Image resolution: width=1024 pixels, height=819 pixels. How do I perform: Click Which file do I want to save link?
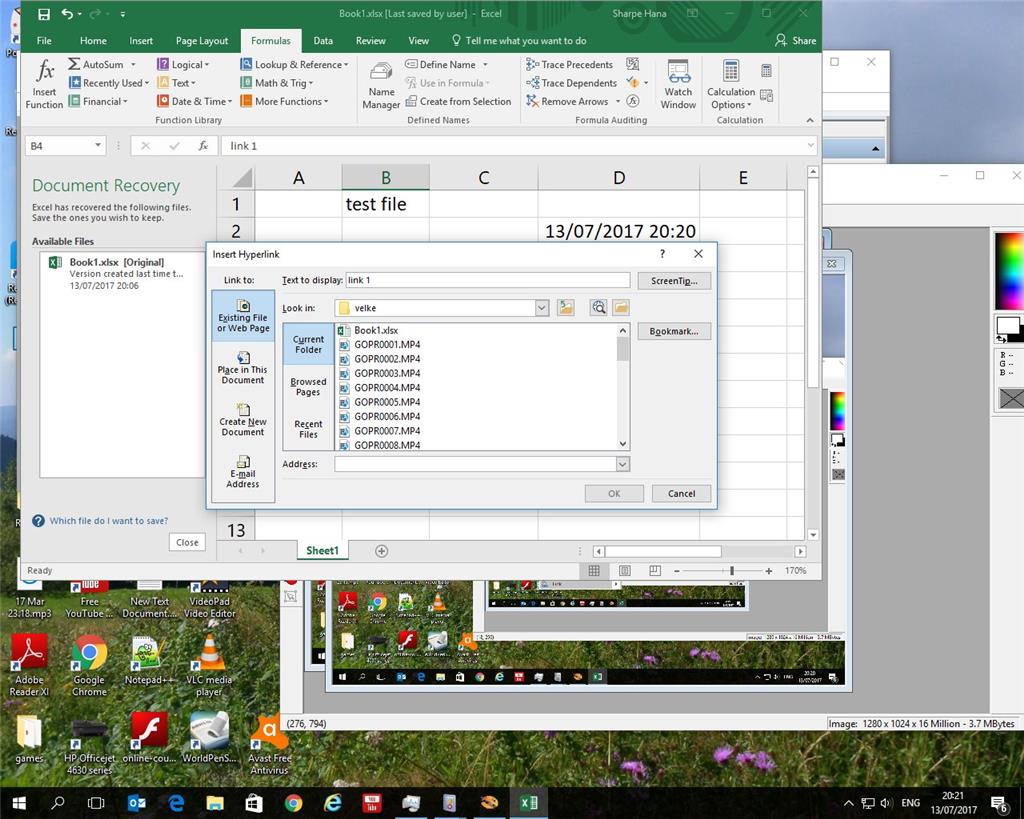108,521
